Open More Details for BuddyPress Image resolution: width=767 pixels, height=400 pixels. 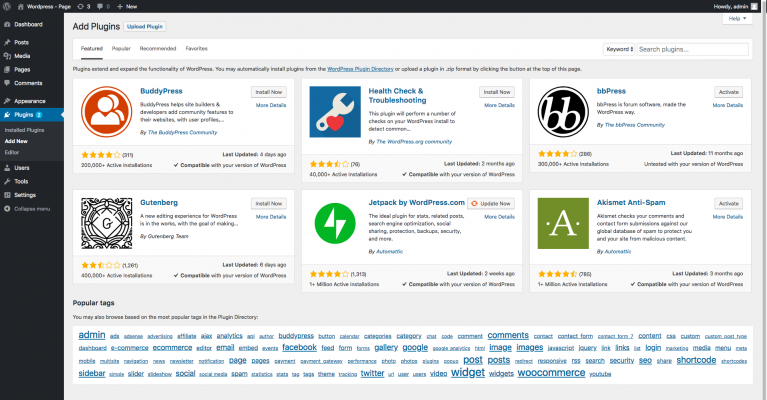pyautogui.click(x=271, y=105)
